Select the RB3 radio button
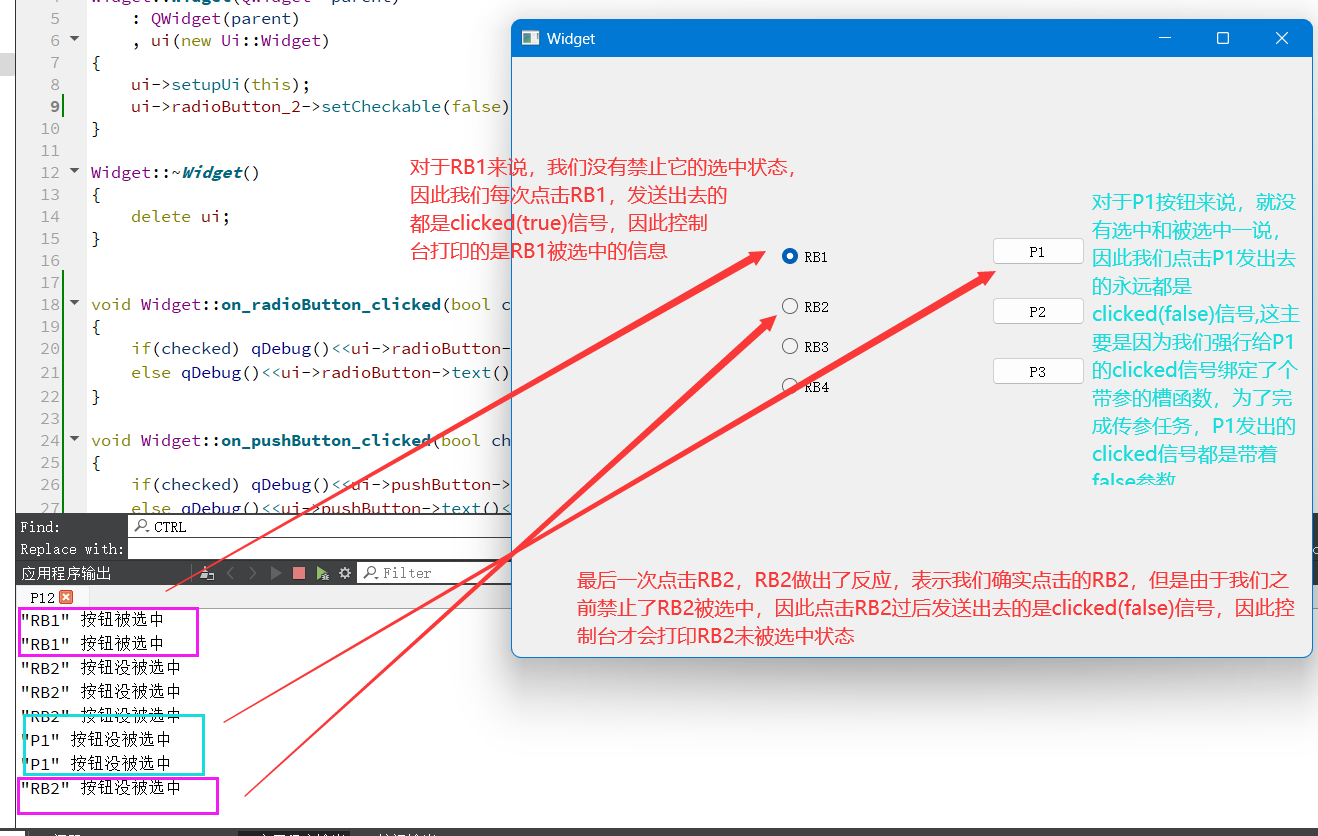This screenshot has width=1318, height=836. point(789,346)
